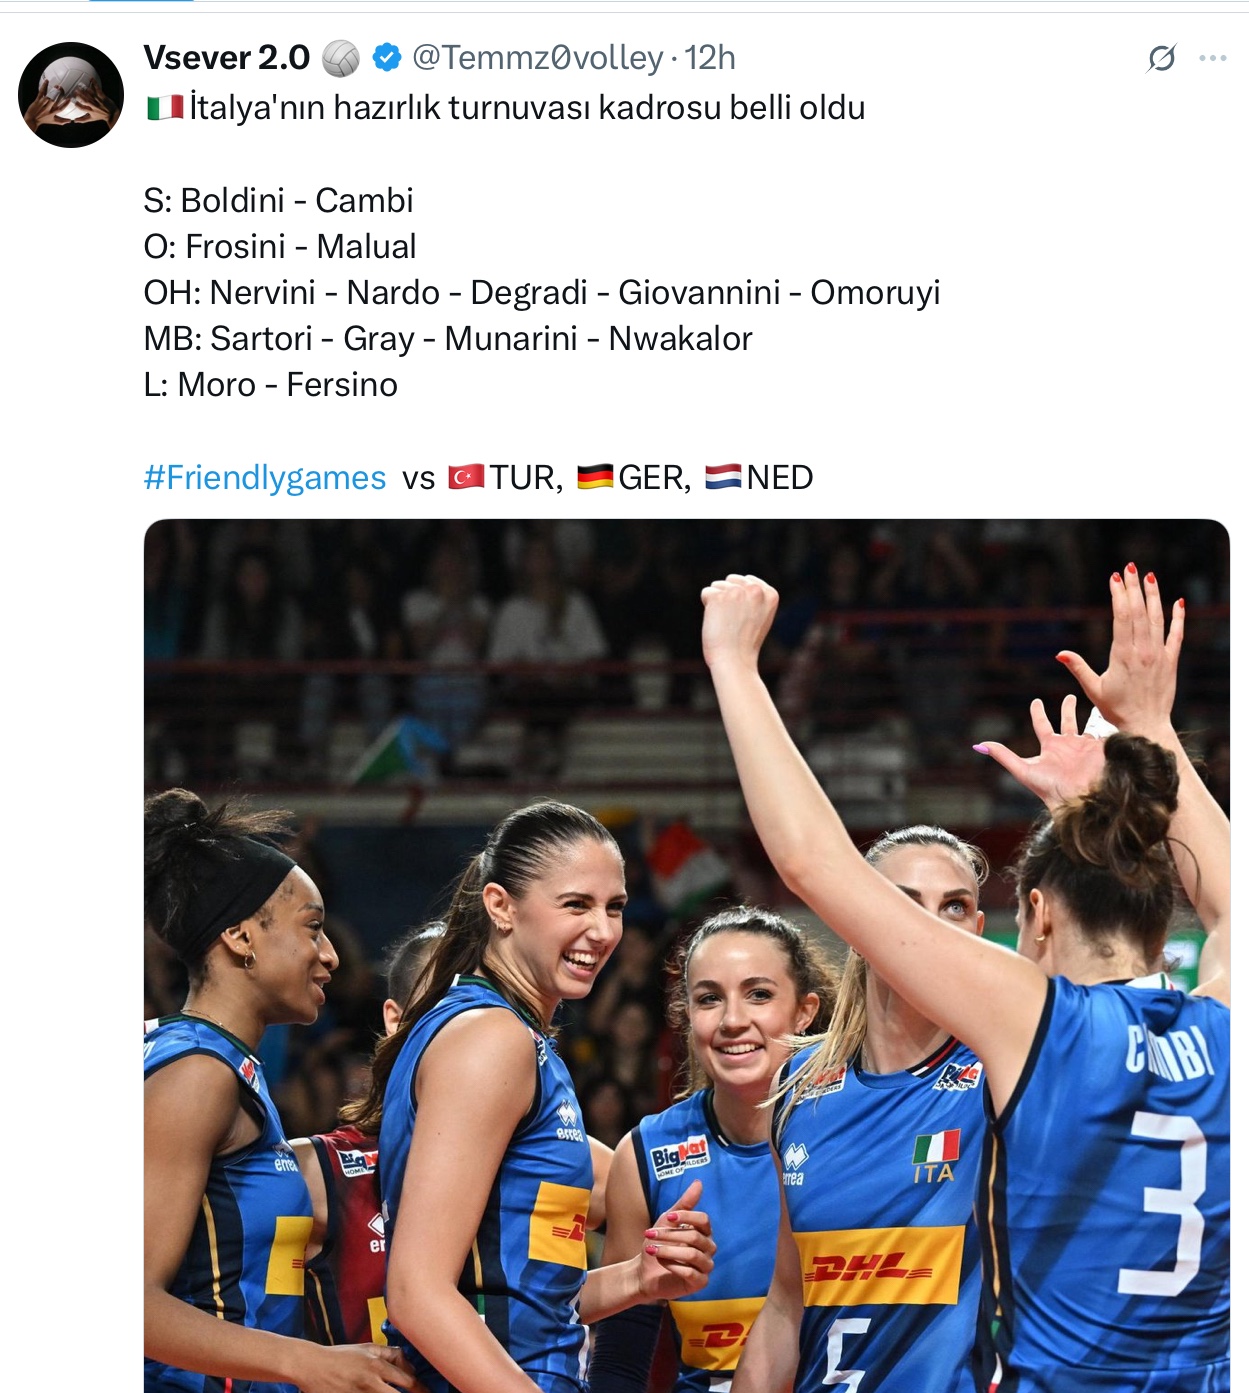This screenshot has height=1393, width=1249.
Task: Open the Italy team photo
Action: pos(687,956)
